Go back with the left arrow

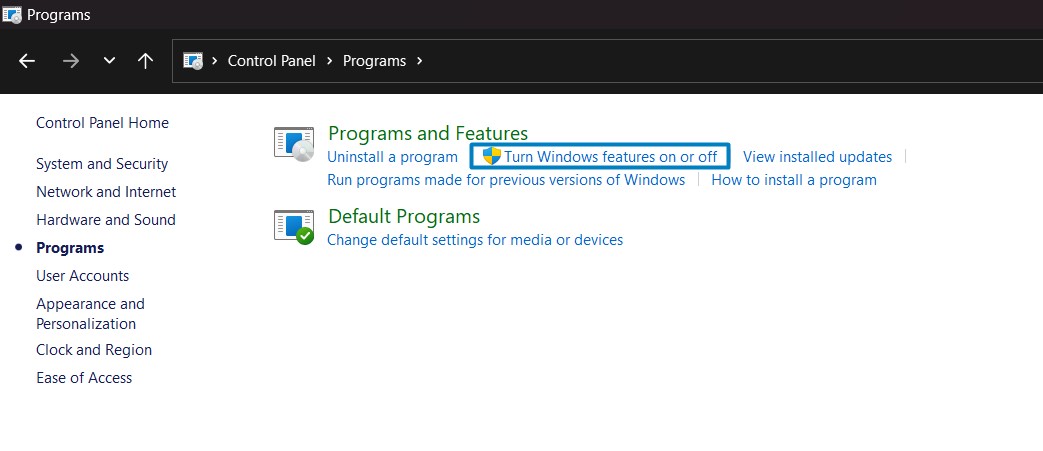[x=27, y=61]
